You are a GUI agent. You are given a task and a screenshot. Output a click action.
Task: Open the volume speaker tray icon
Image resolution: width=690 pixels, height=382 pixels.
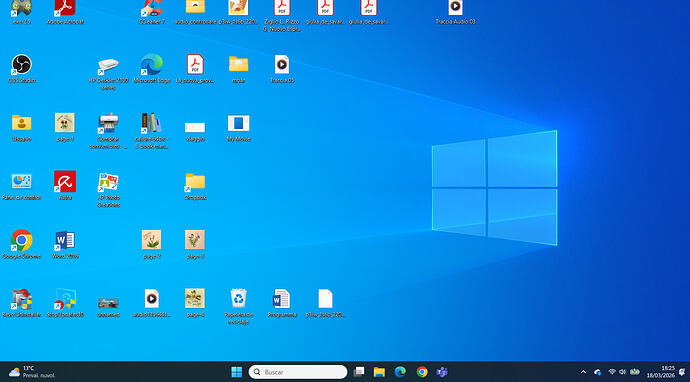[622, 372]
